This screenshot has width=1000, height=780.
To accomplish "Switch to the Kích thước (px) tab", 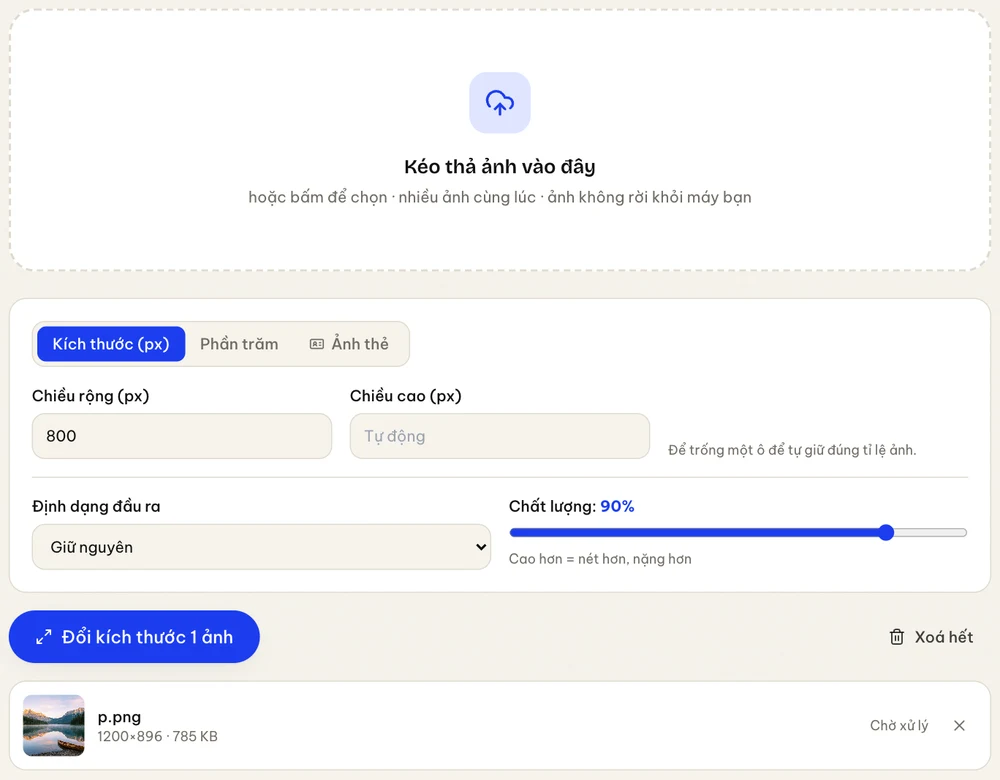I will pyautogui.click(x=111, y=344).
